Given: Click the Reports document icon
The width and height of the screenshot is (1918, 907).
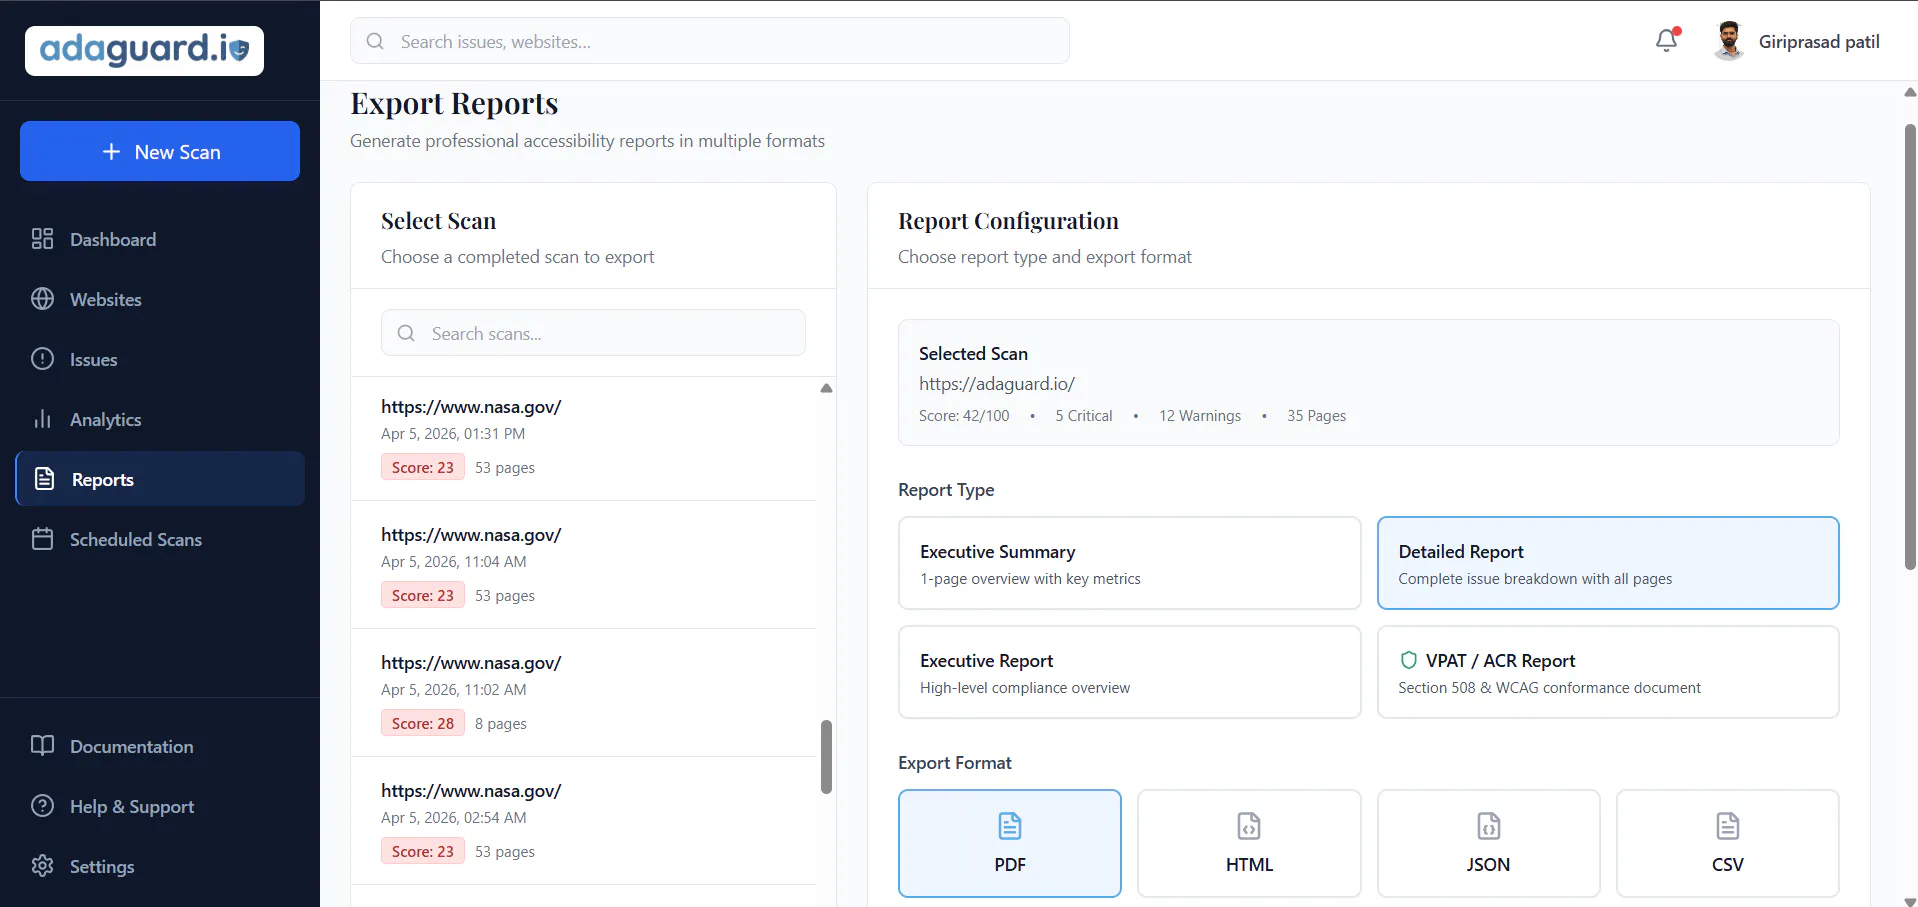Looking at the screenshot, I should (x=44, y=479).
